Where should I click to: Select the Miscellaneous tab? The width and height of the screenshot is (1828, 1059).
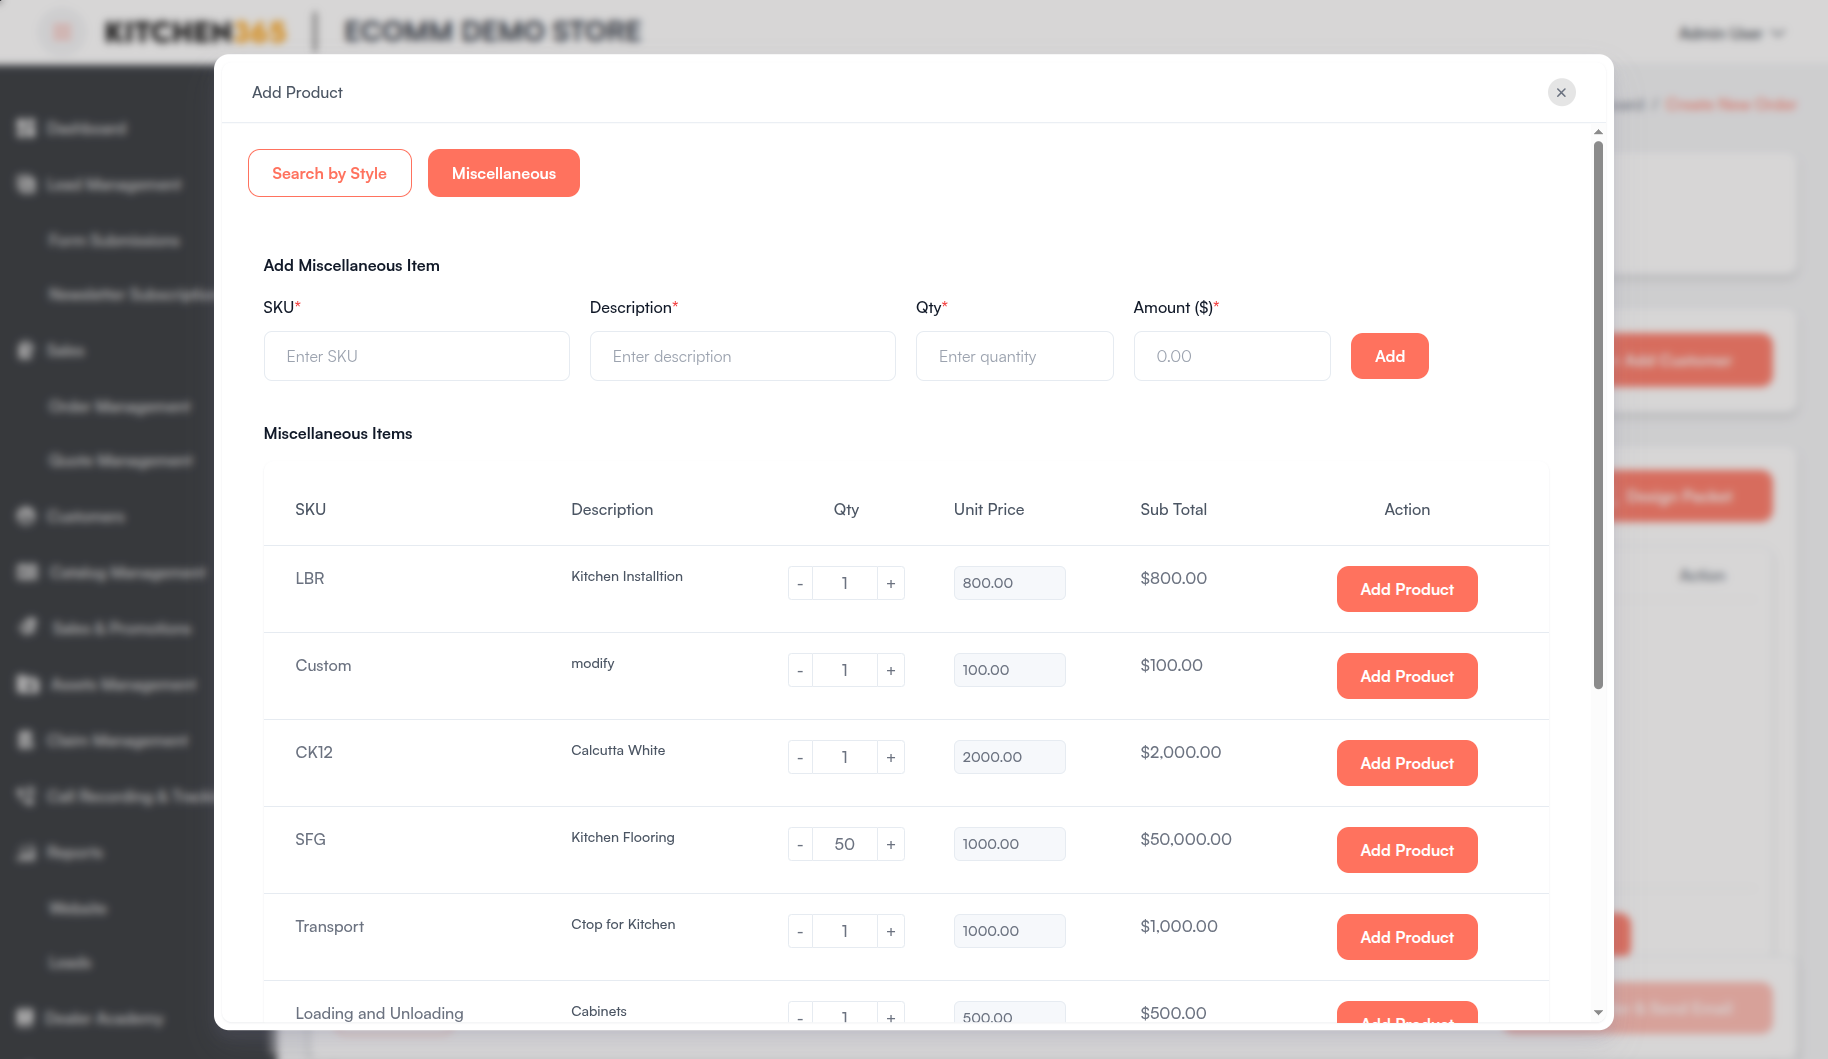pyautogui.click(x=504, y=173)
